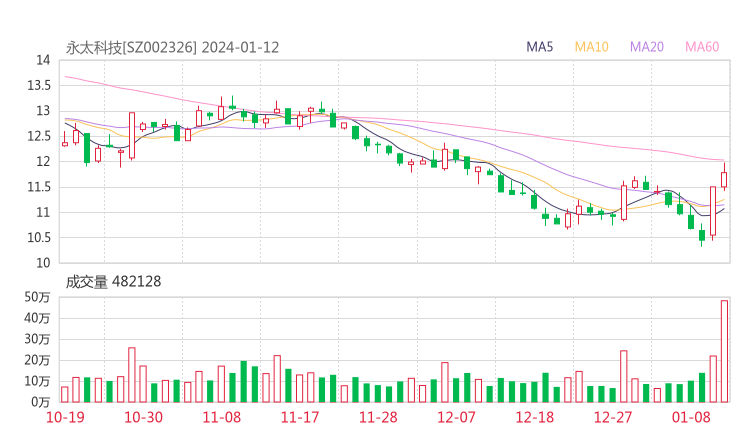Click the 12-07 date label
The height and width of the screenshot is (440, 740).
(x=456, y=417)
